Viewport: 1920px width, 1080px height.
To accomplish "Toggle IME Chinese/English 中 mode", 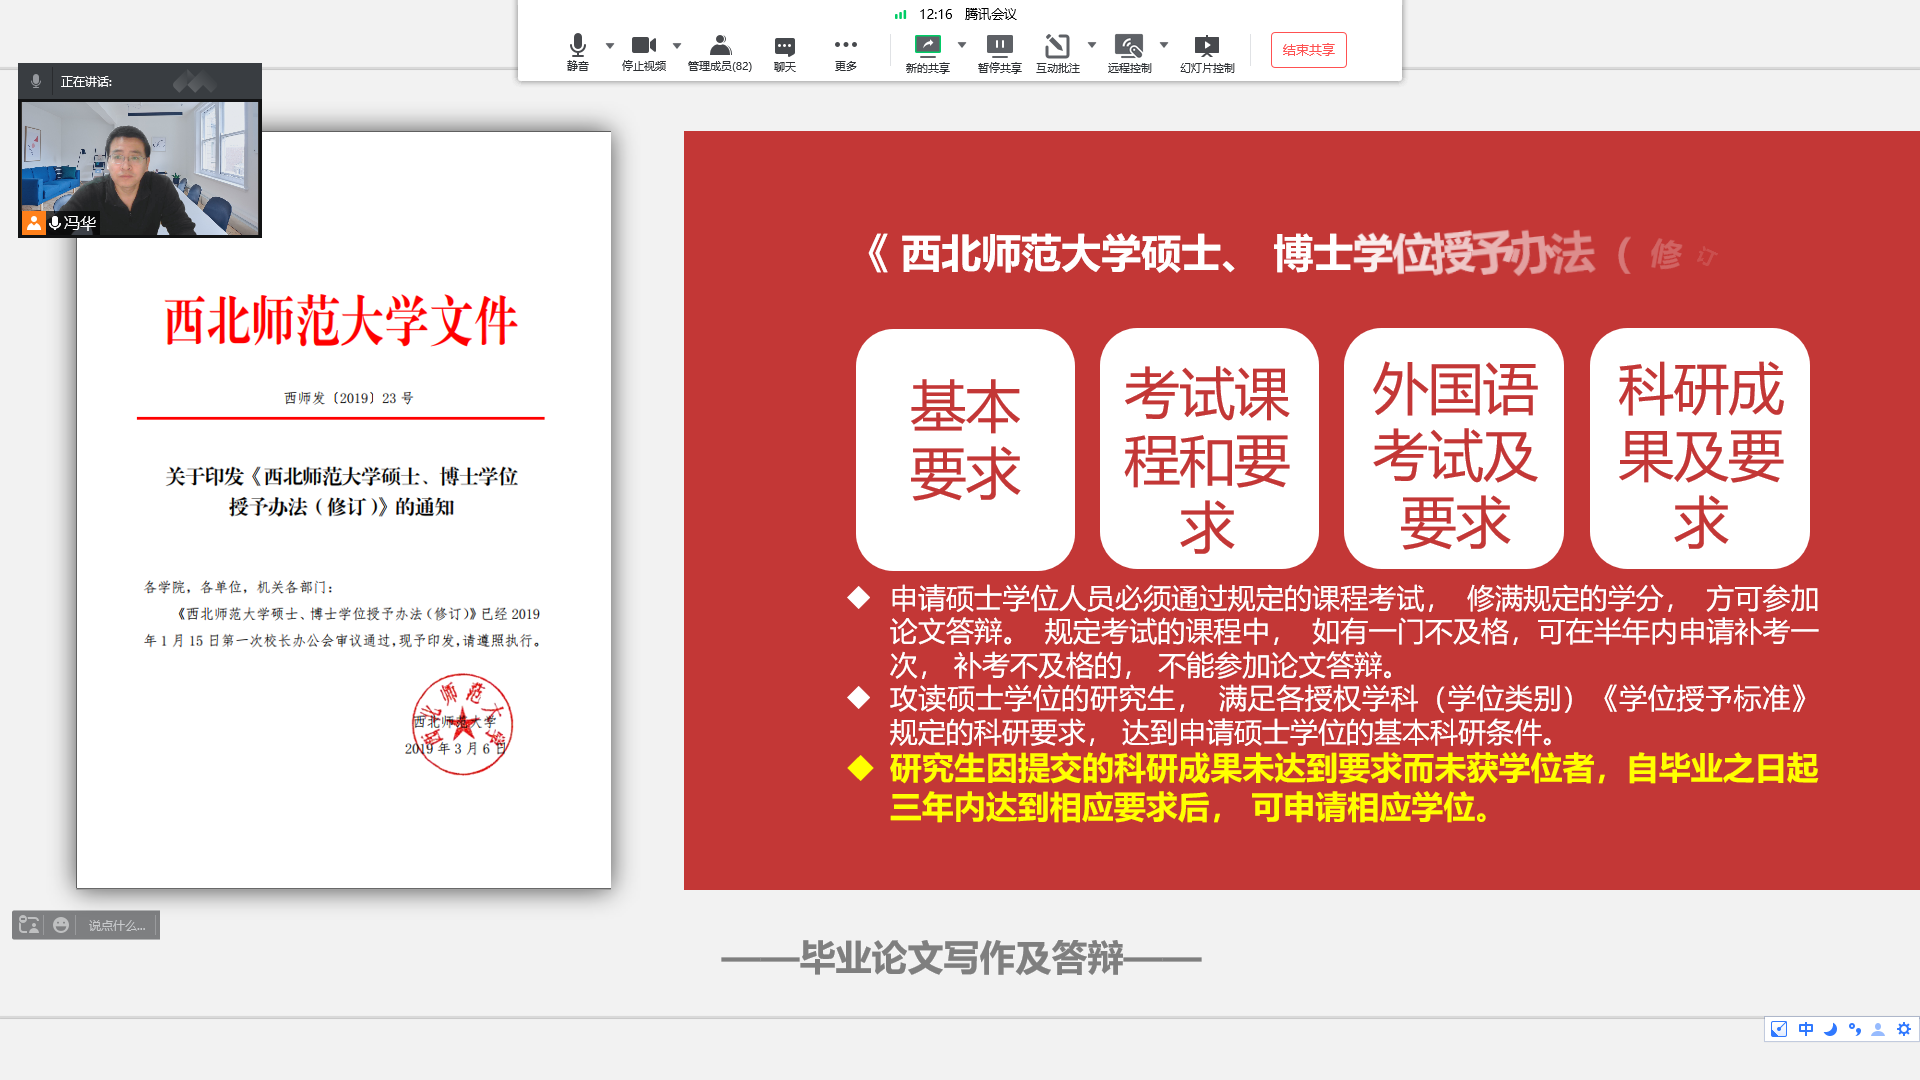I will [1805, 1029].
